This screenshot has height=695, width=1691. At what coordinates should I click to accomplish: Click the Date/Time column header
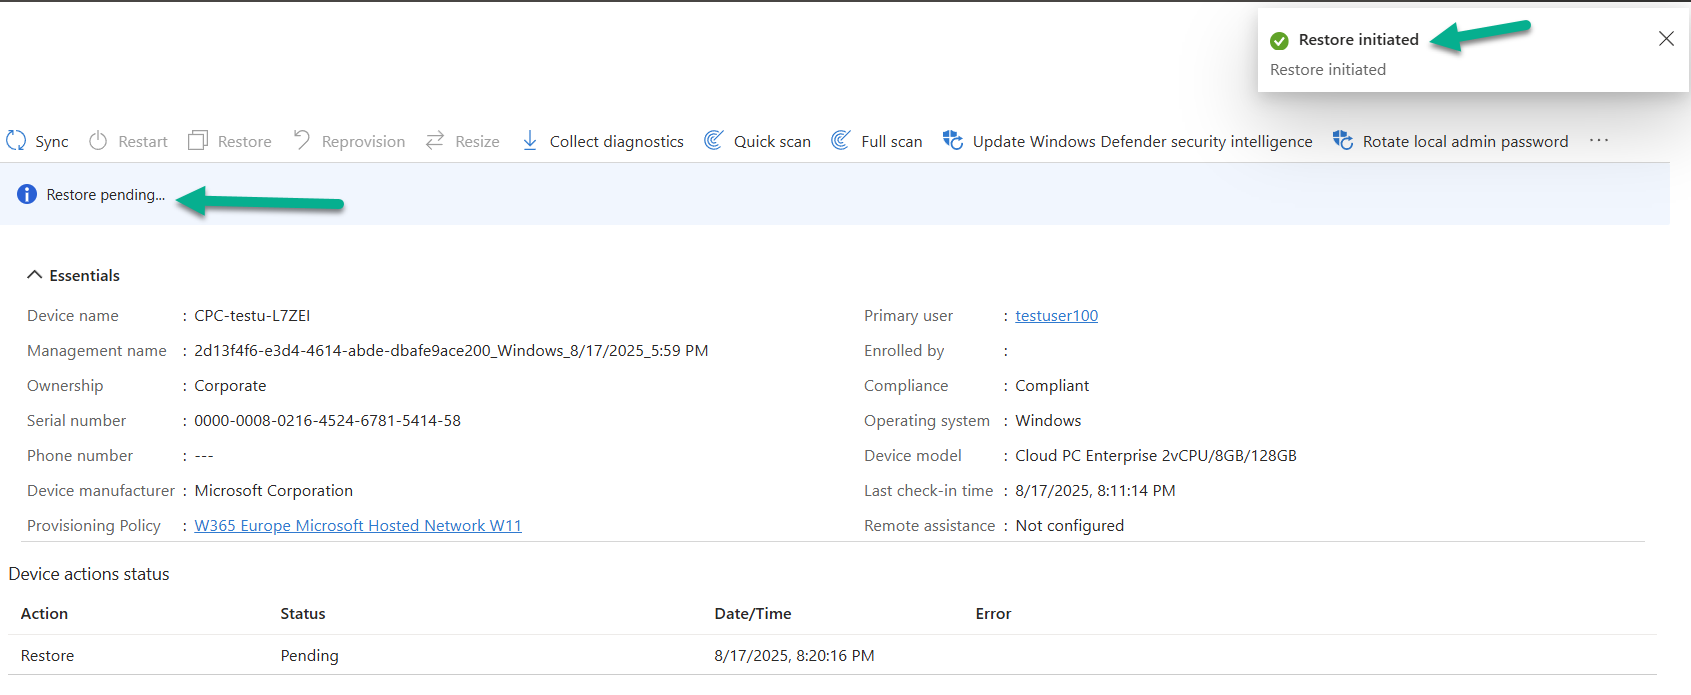click(752, 614)
